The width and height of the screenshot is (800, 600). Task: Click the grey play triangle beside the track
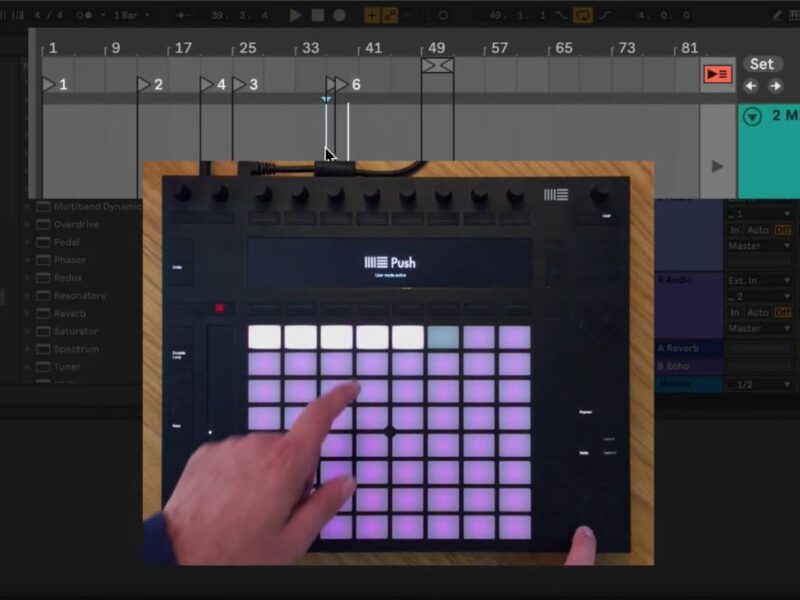(x=717, y=166)
